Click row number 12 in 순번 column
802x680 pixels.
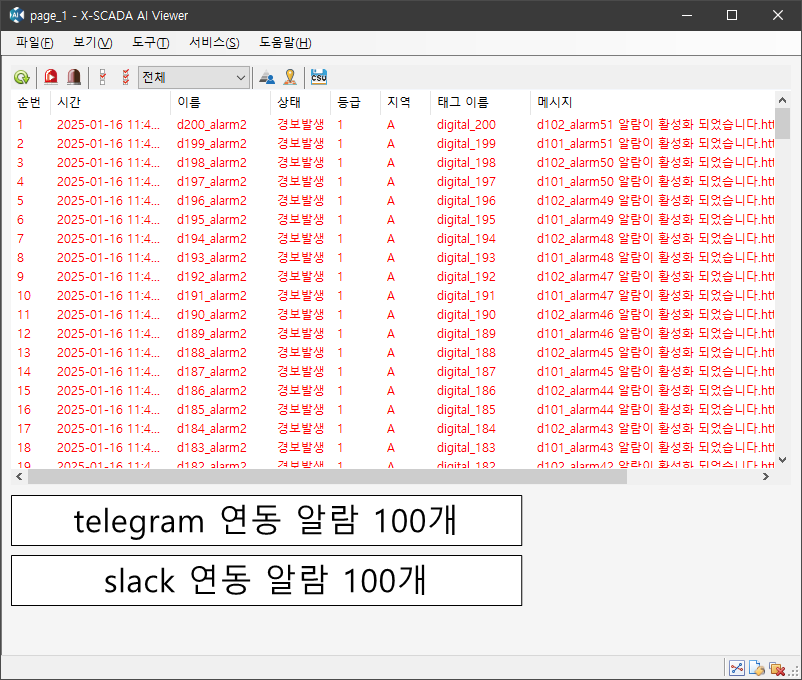[24, 334]
